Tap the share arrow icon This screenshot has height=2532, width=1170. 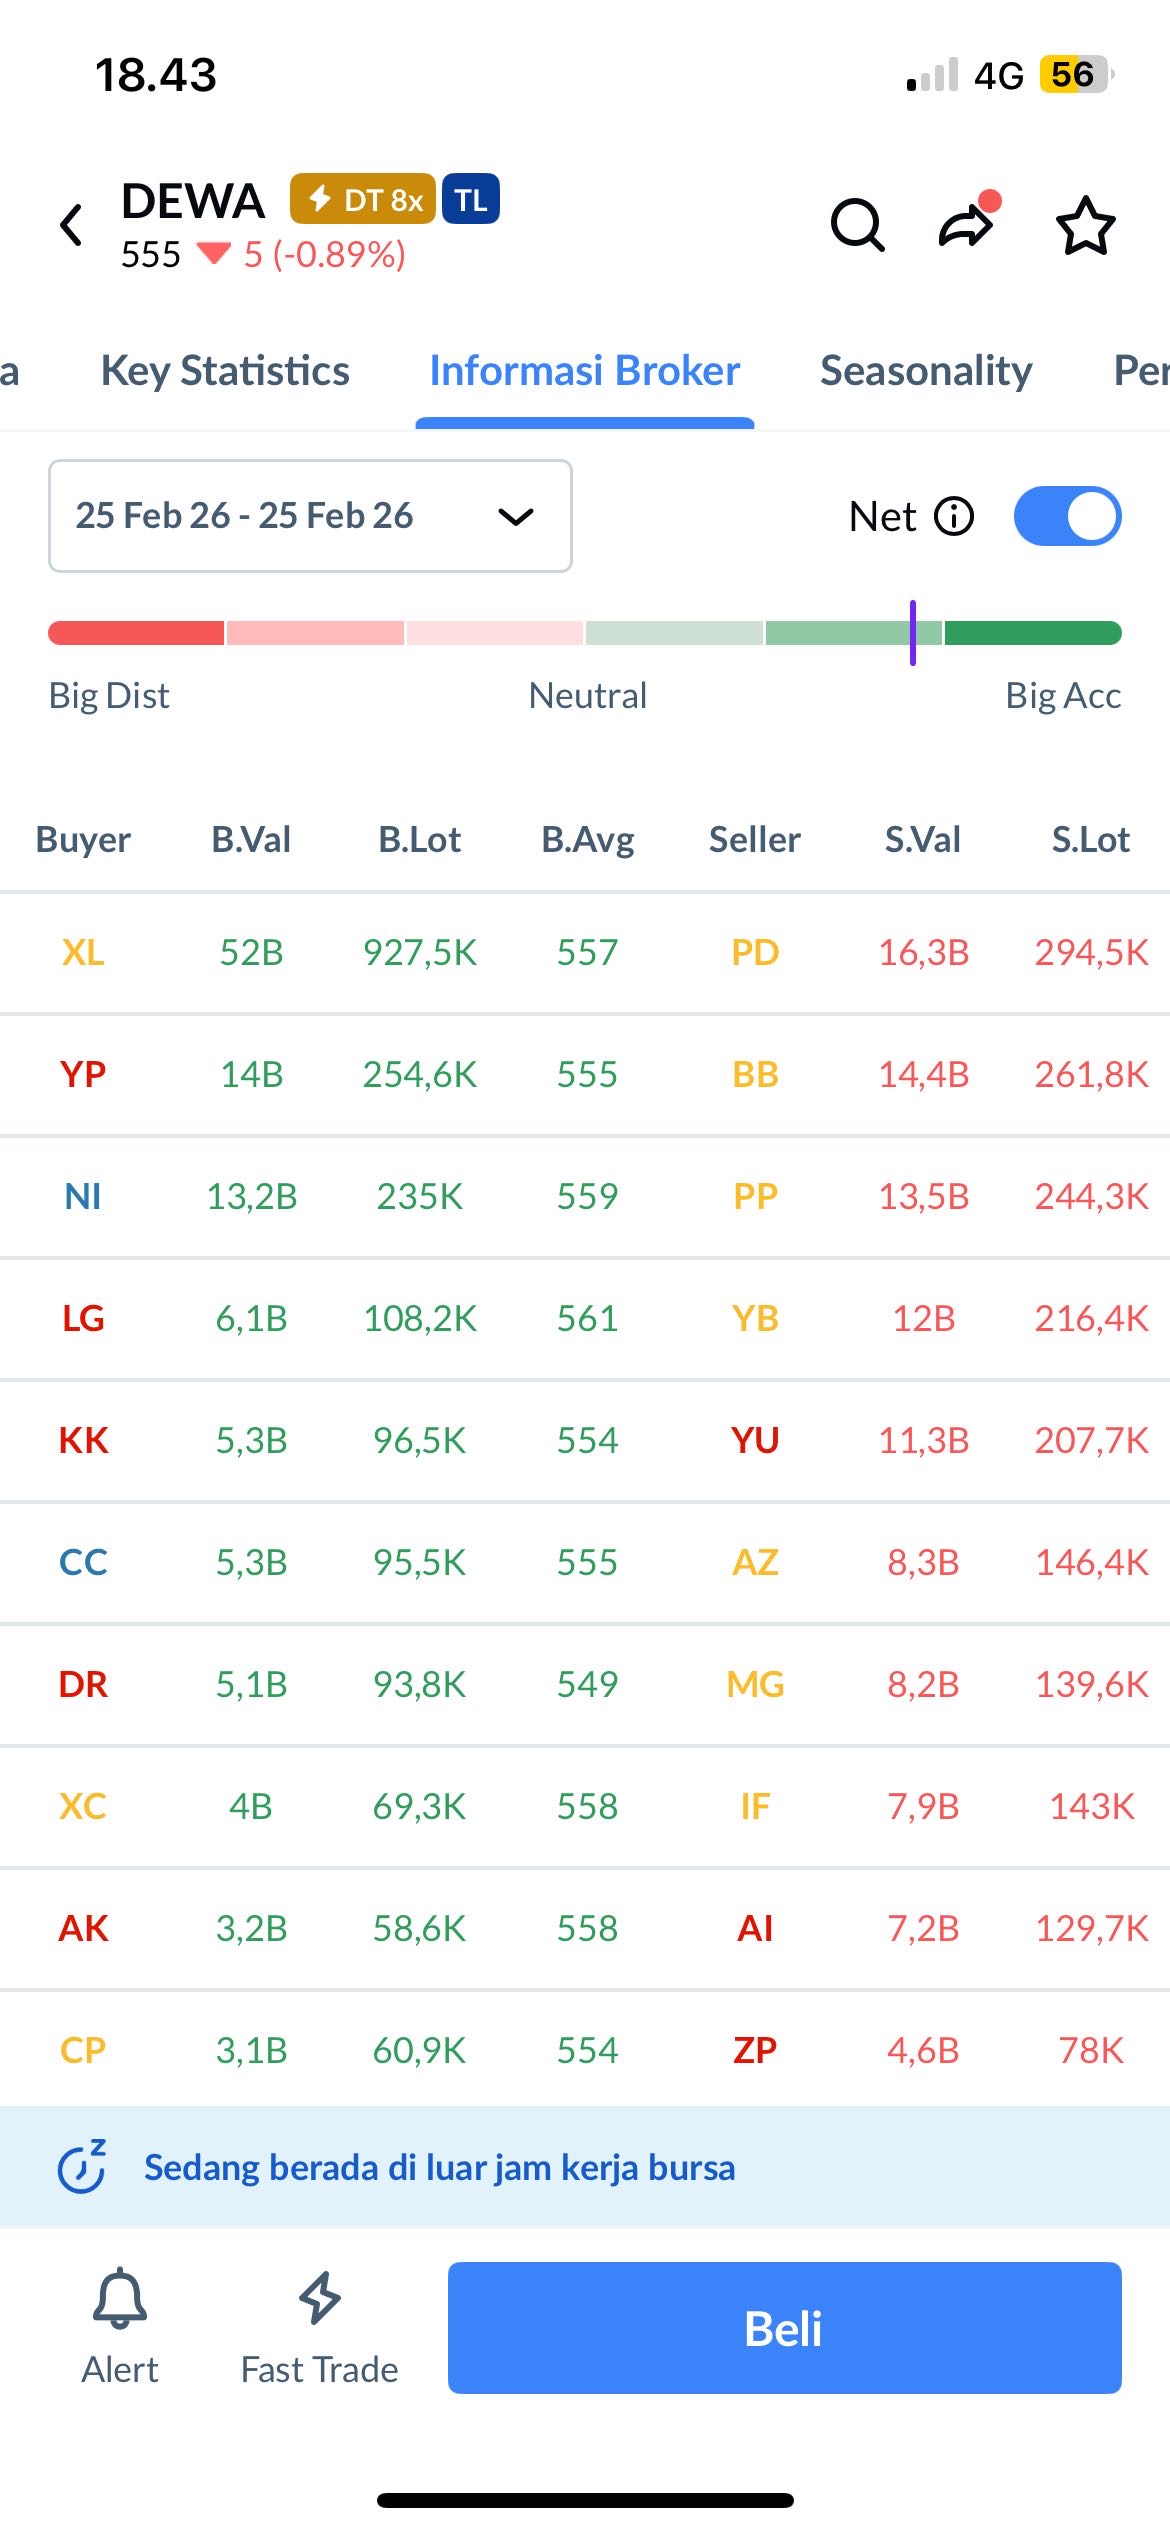[x=966, y=225]
